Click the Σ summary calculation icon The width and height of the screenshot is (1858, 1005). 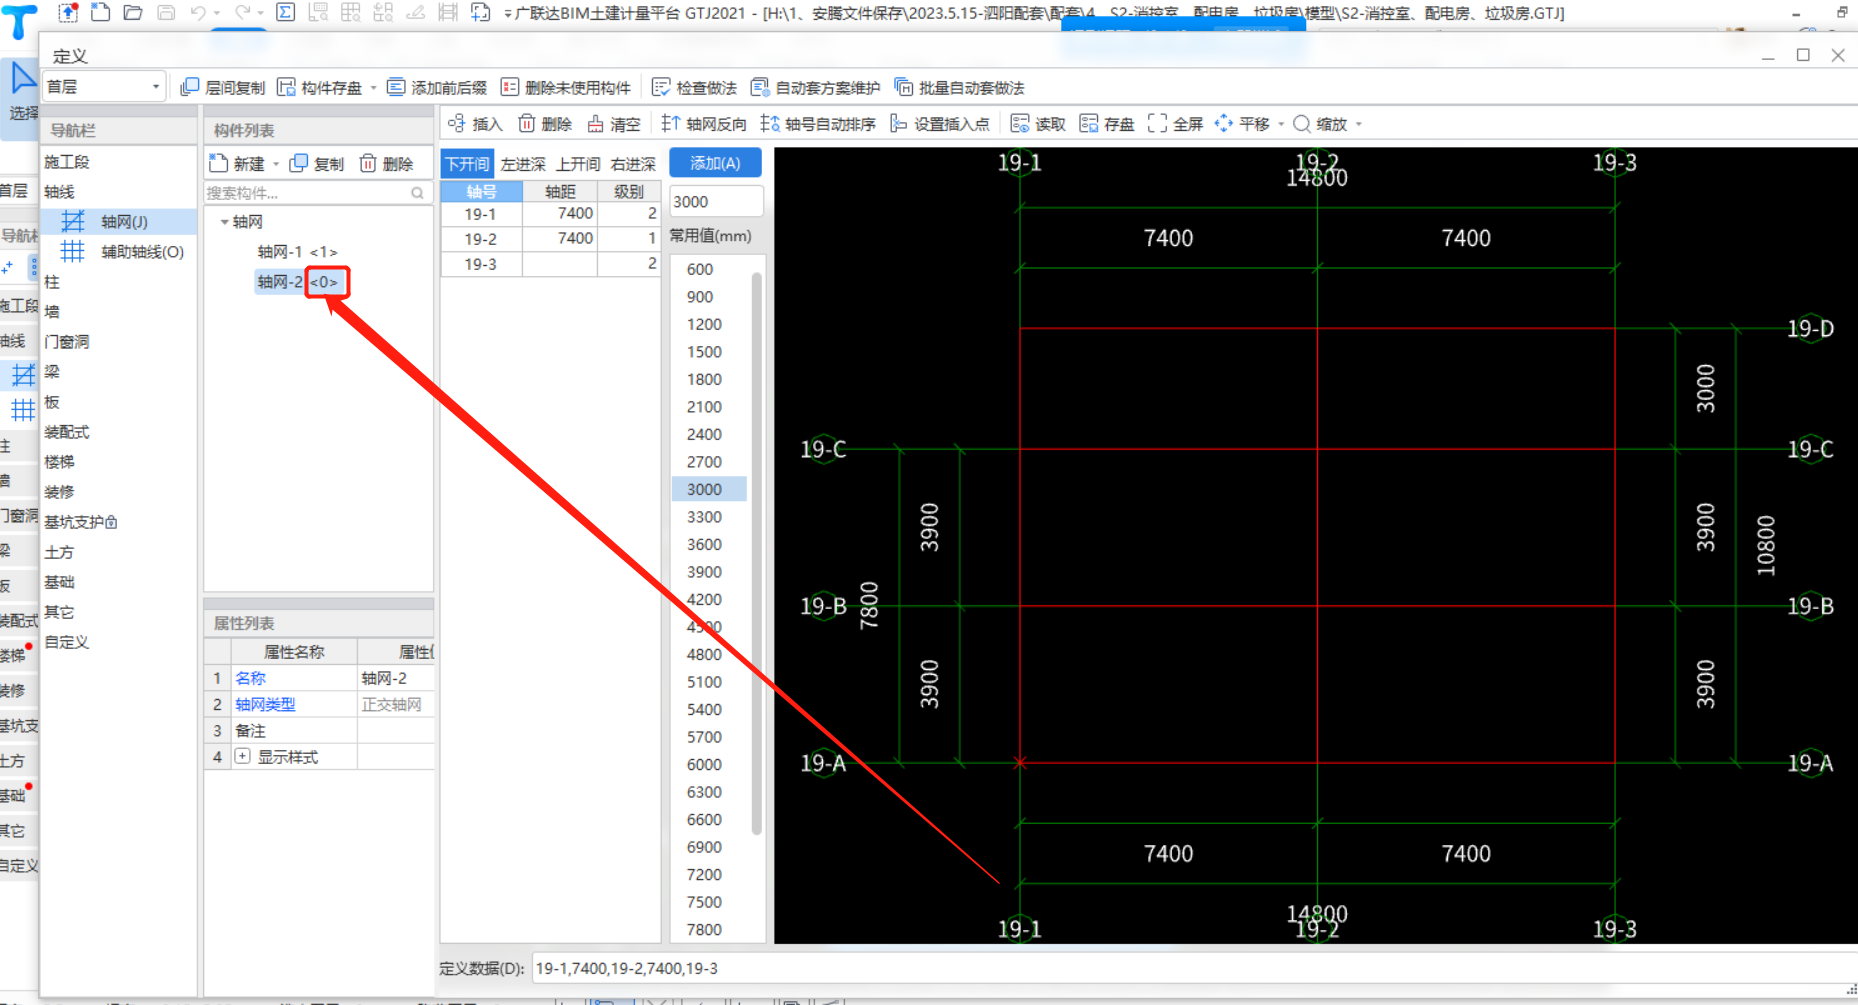tap(285, 12)
